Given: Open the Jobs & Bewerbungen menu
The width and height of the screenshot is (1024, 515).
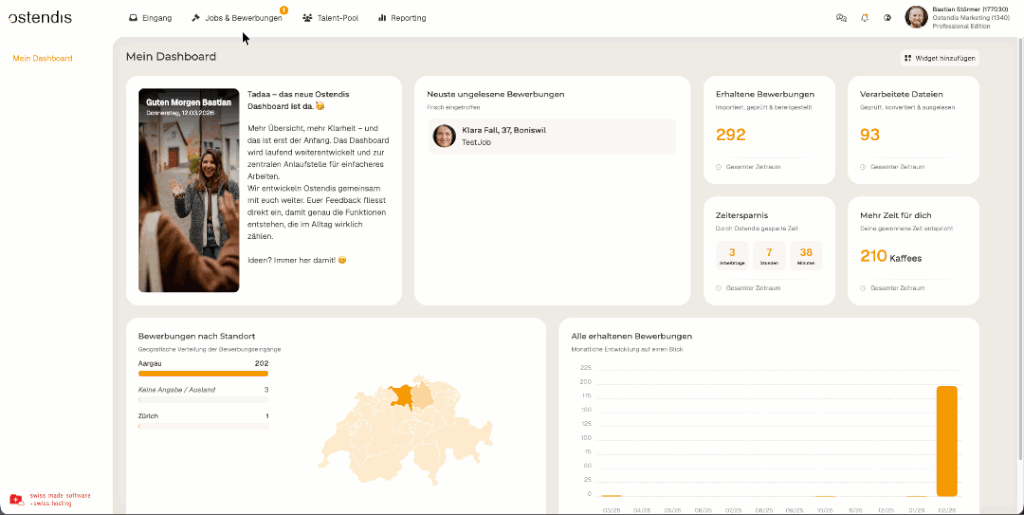Looking at the screenshot, I should (x=237, y=18).
